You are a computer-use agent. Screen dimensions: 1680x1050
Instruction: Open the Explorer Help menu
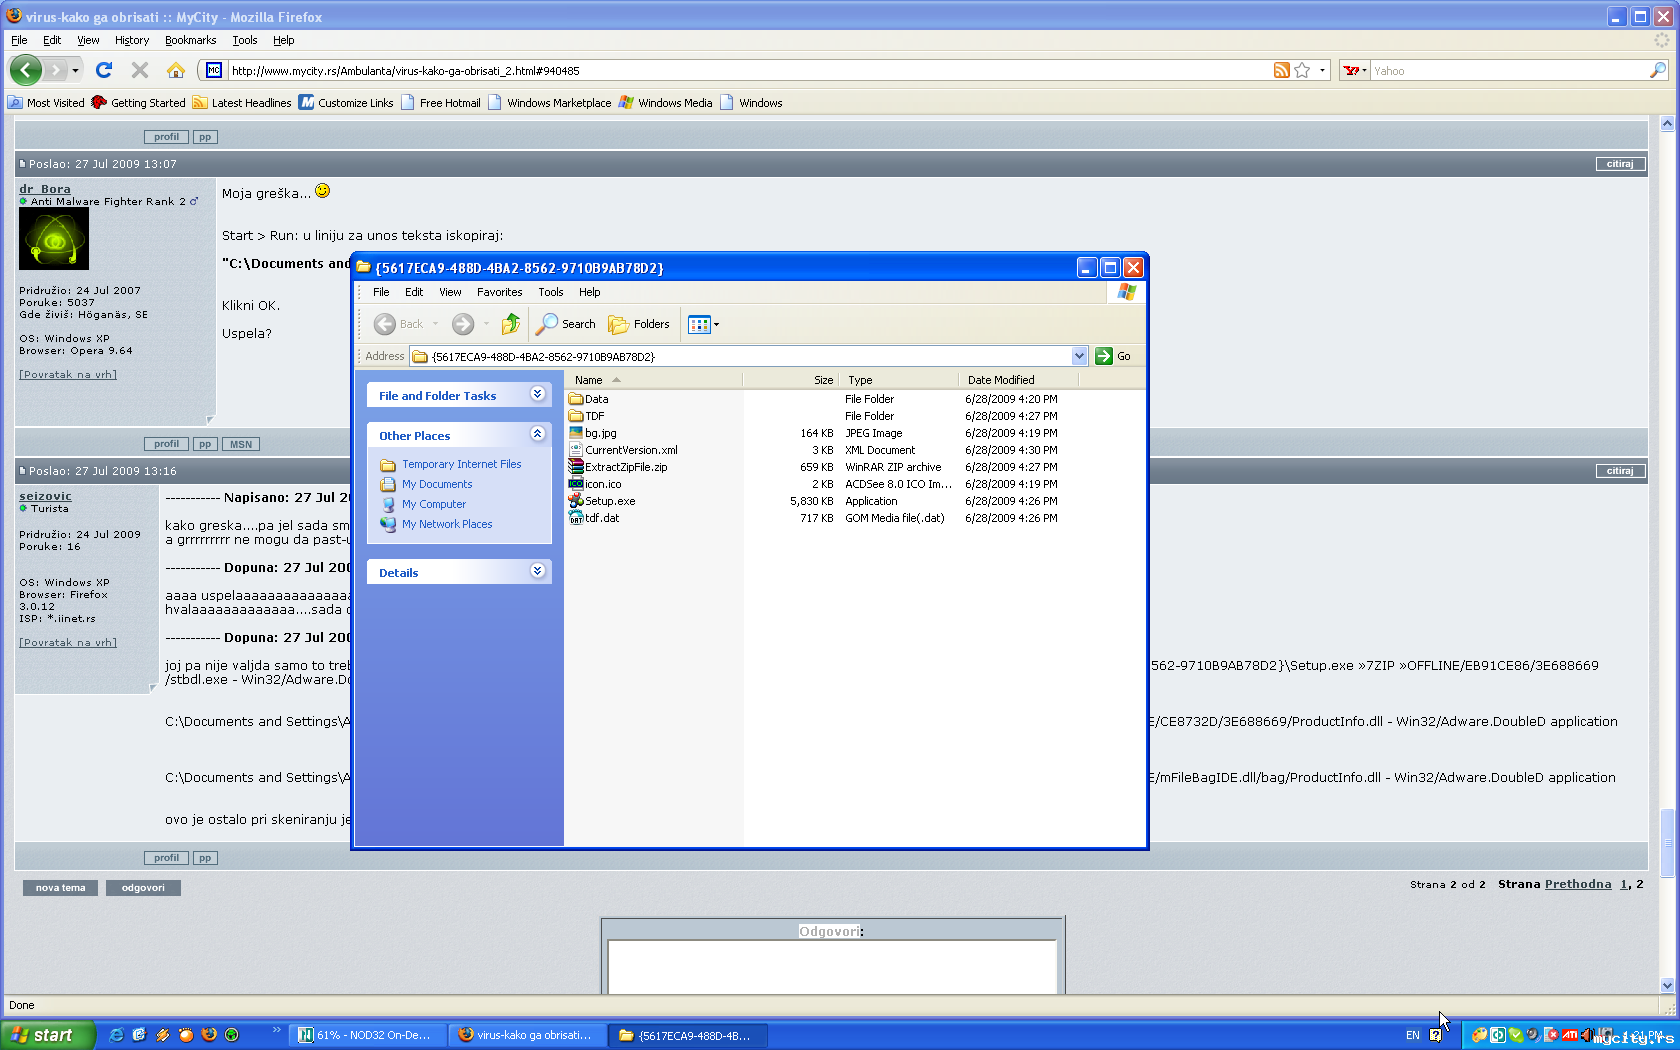tap(590, 292)
